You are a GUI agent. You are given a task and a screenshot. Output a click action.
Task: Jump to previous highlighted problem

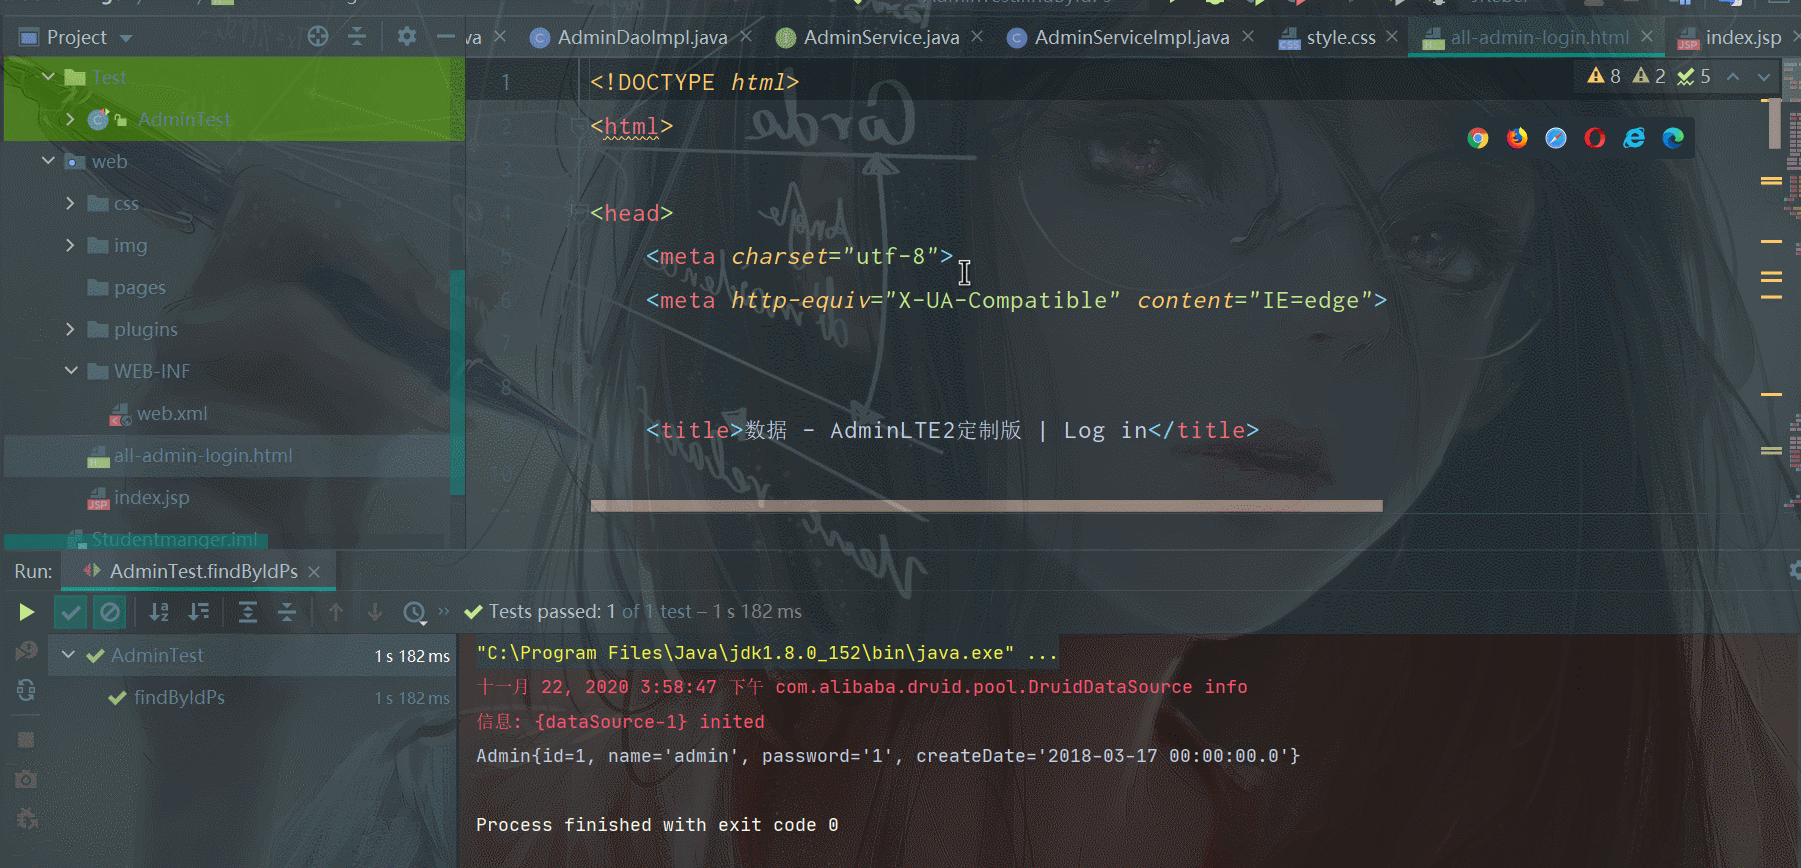pyautogui.click(x=1733, y=76)
